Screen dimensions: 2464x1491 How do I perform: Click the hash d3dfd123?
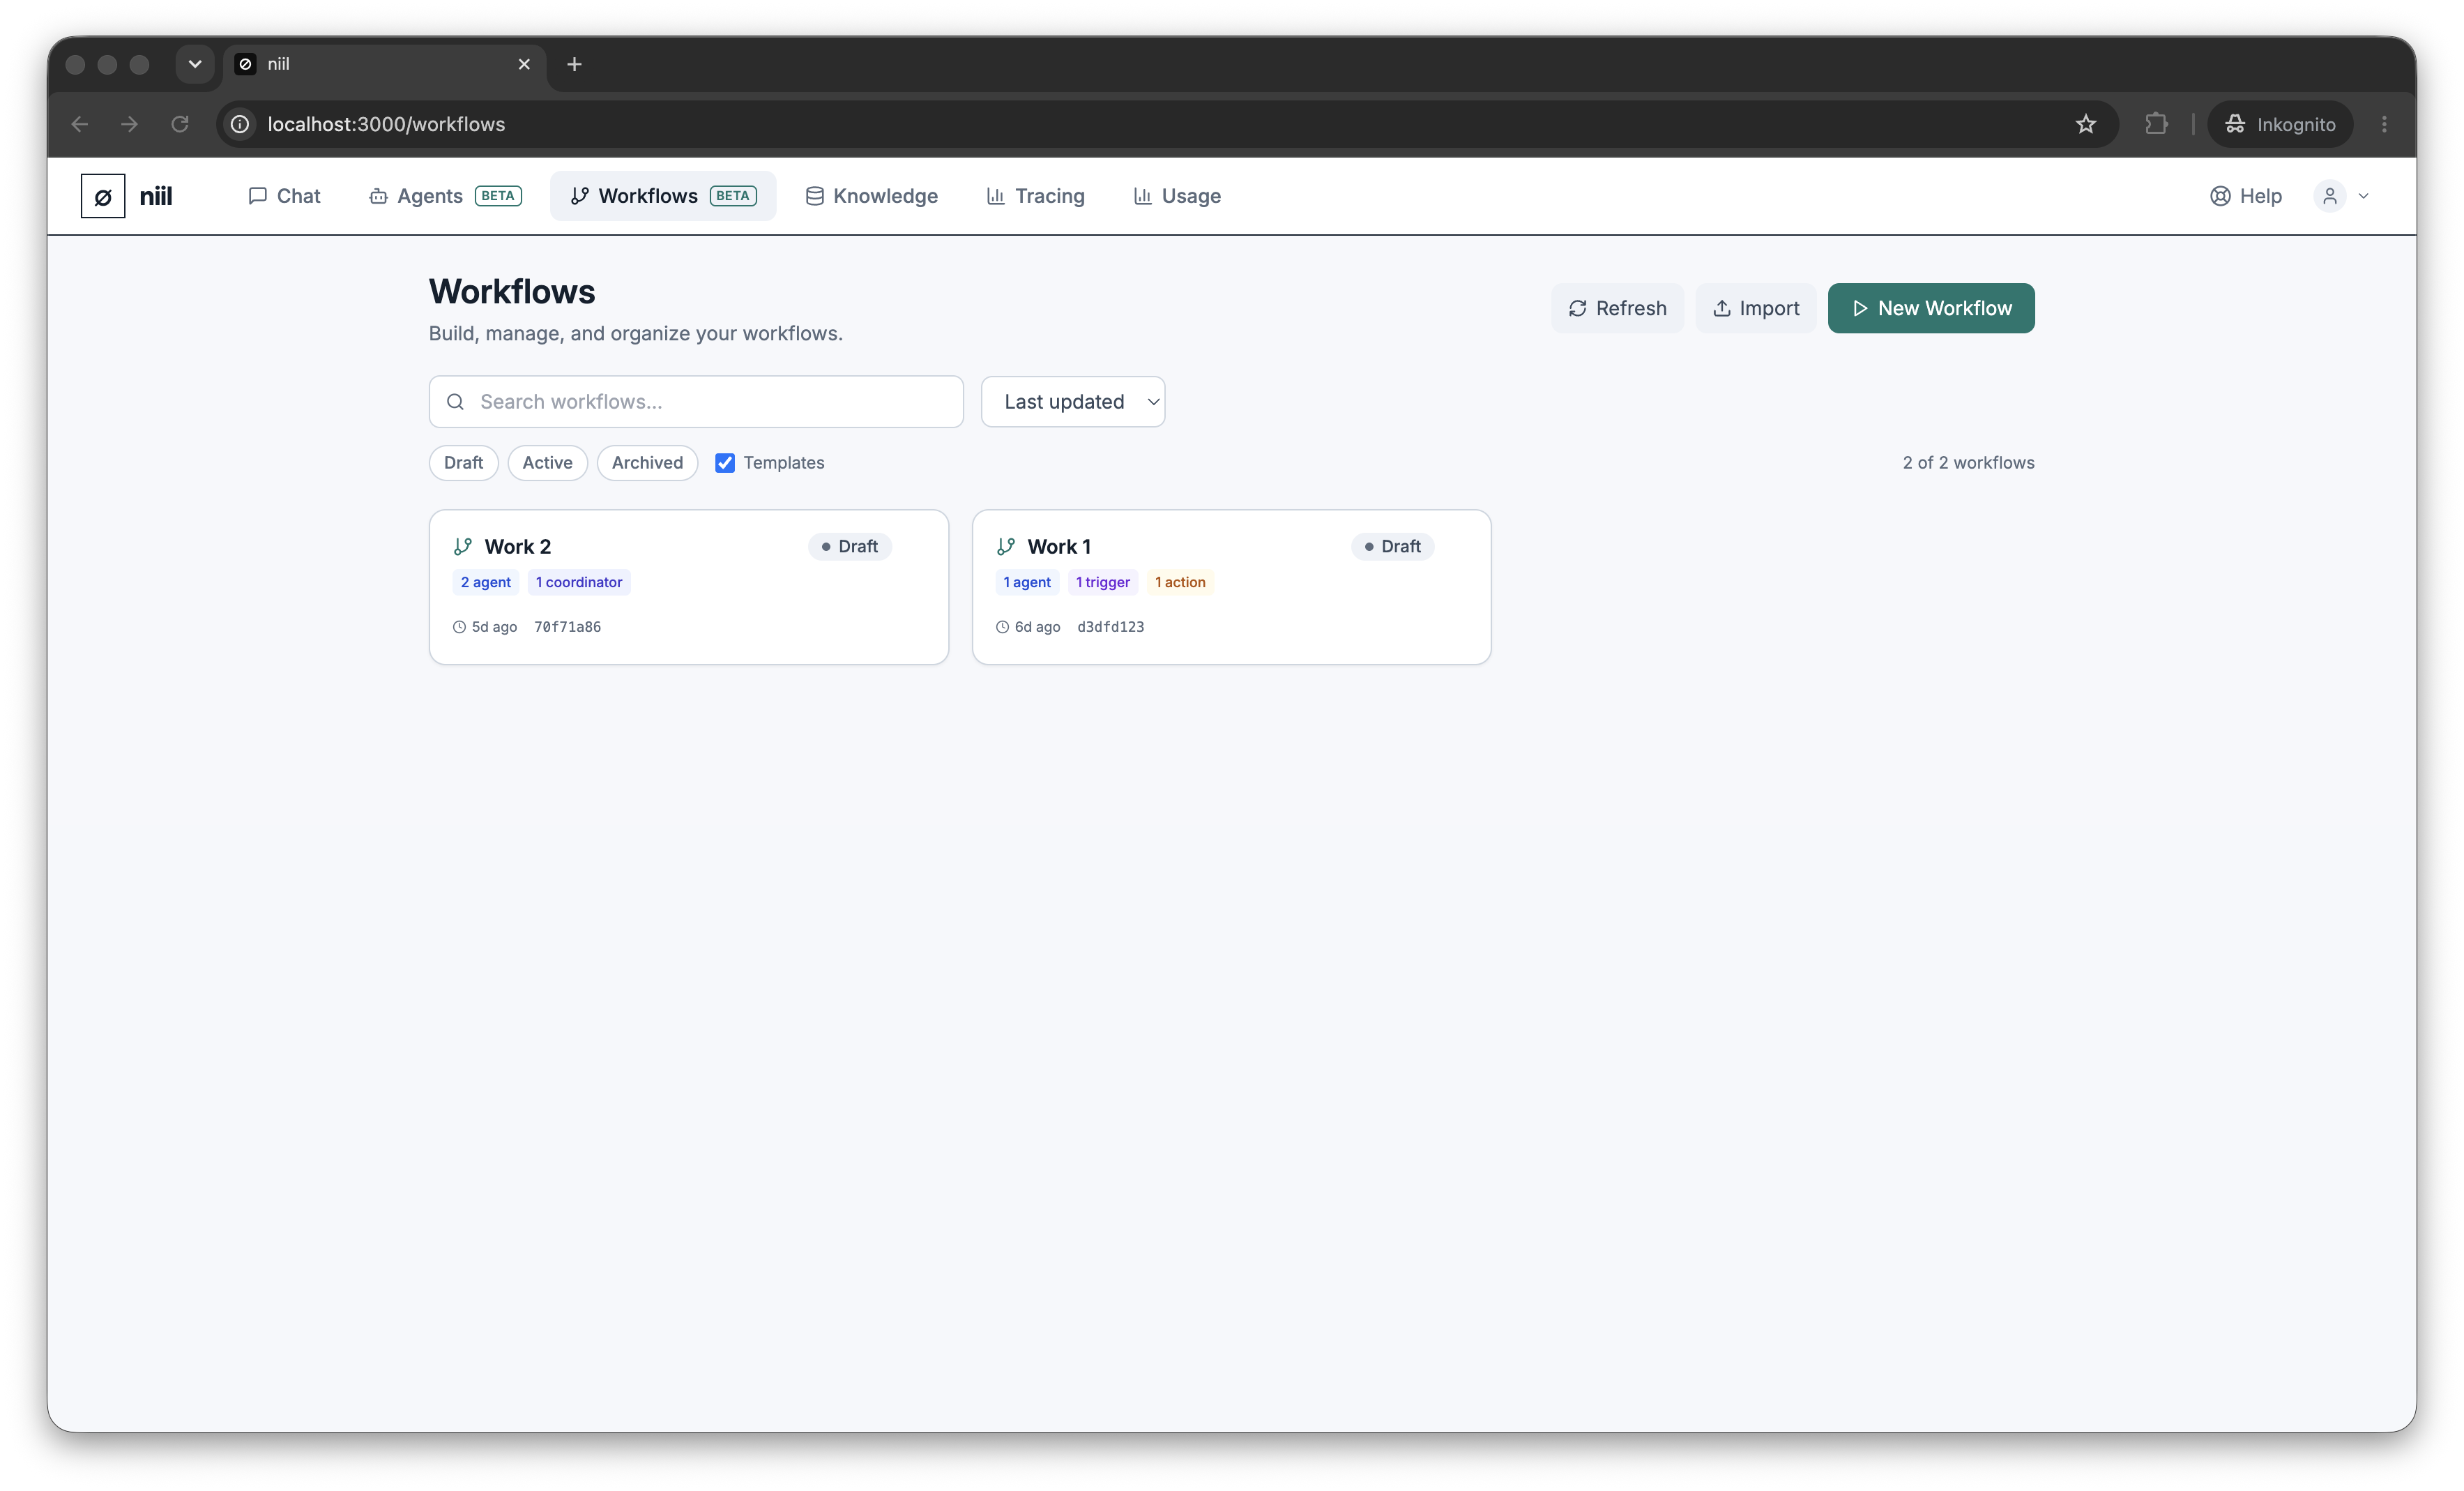point(1110,627)
